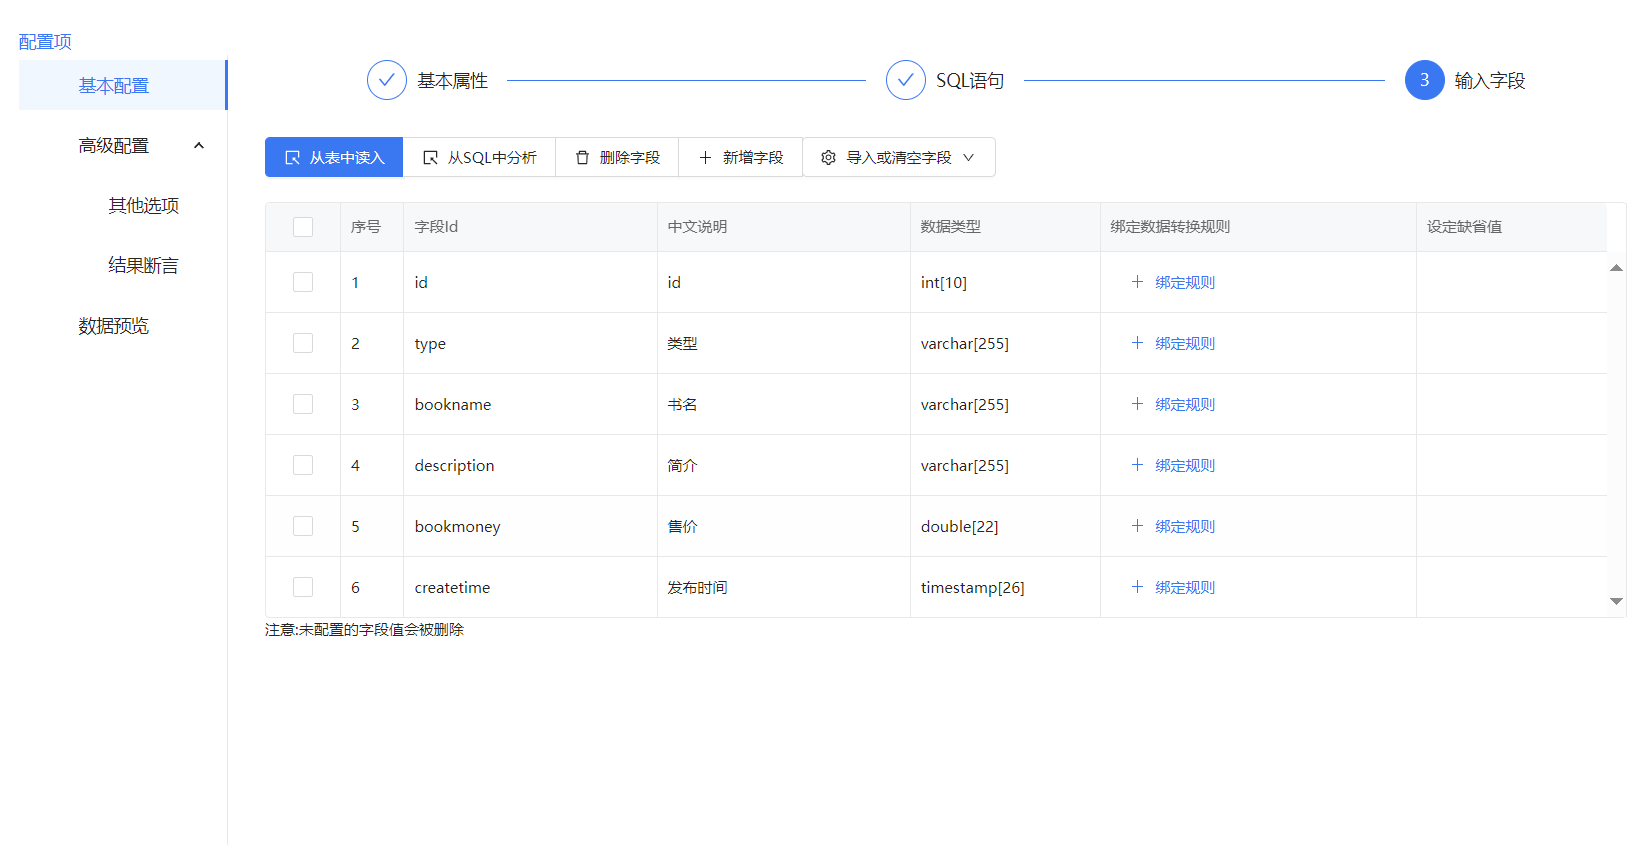Click 绑定规则 link in the id row
Image resolution: width=1649 pixels, height=845 pixels.
click(x=1185, y=282)
